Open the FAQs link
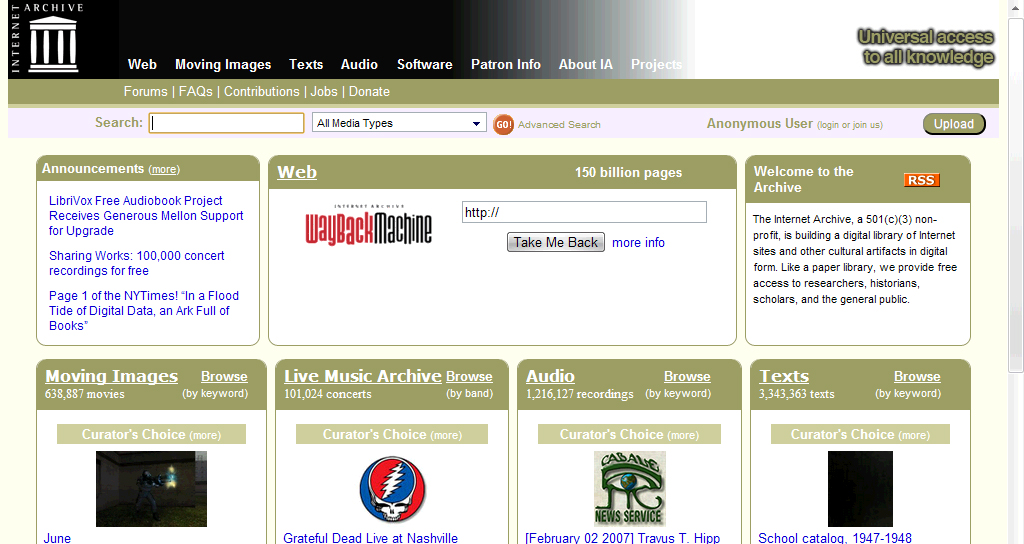The width and height of the screenshot is (1024, 544). coord(195,91)
